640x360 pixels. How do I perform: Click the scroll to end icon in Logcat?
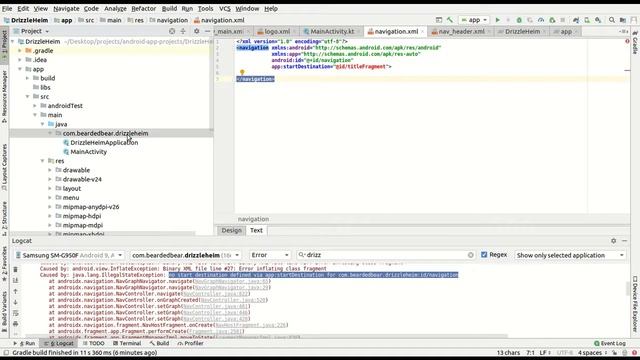tap(16, 280)
